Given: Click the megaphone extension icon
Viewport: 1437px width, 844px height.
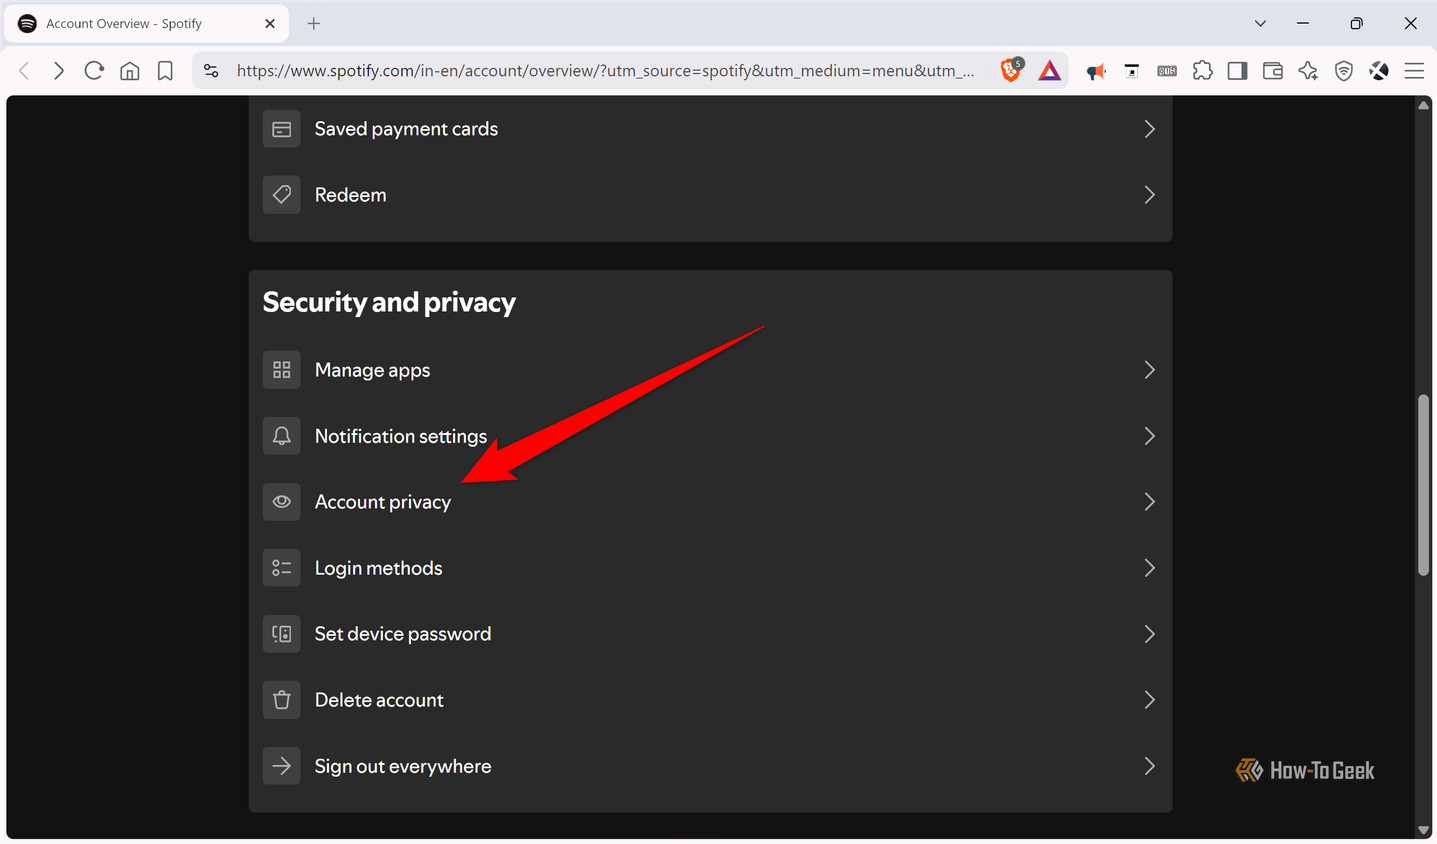Looking at the screenshot, I should click(1096, 71).
